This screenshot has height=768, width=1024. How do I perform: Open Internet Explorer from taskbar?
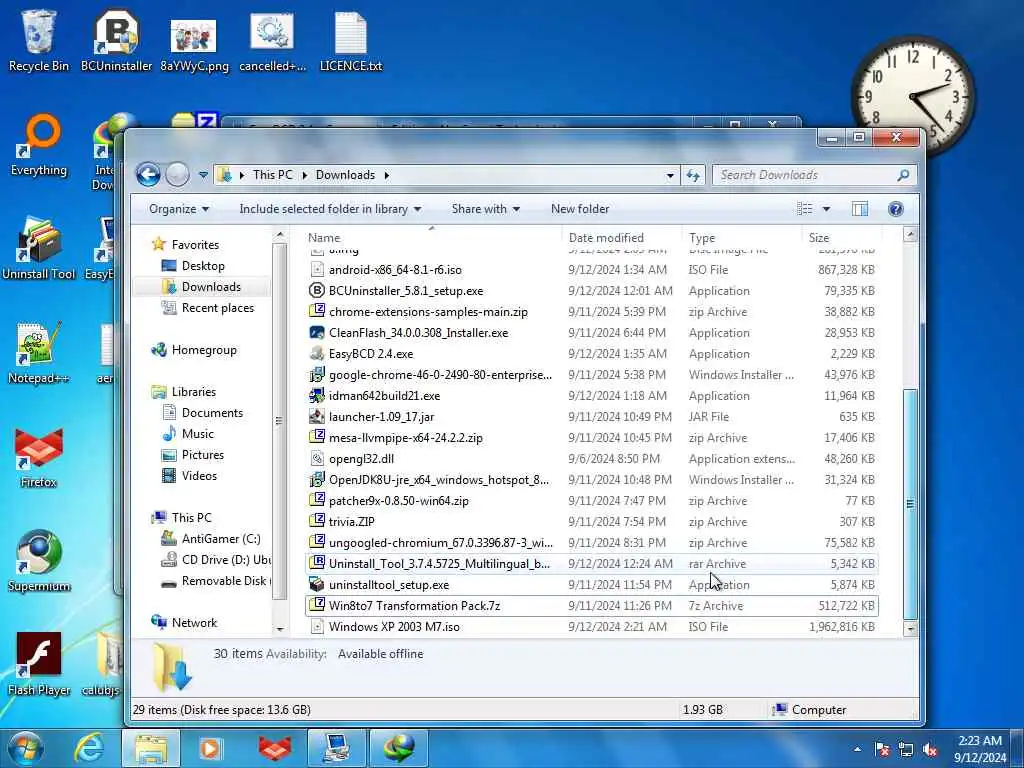[89, 748]
